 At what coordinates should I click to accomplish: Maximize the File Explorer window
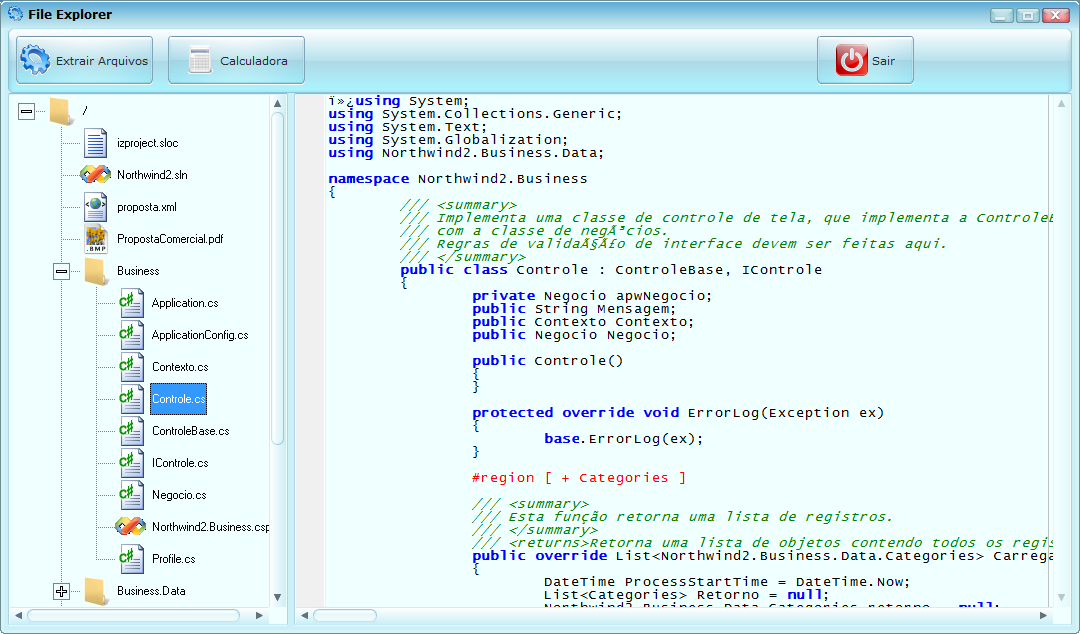[x=1028, y=14]
